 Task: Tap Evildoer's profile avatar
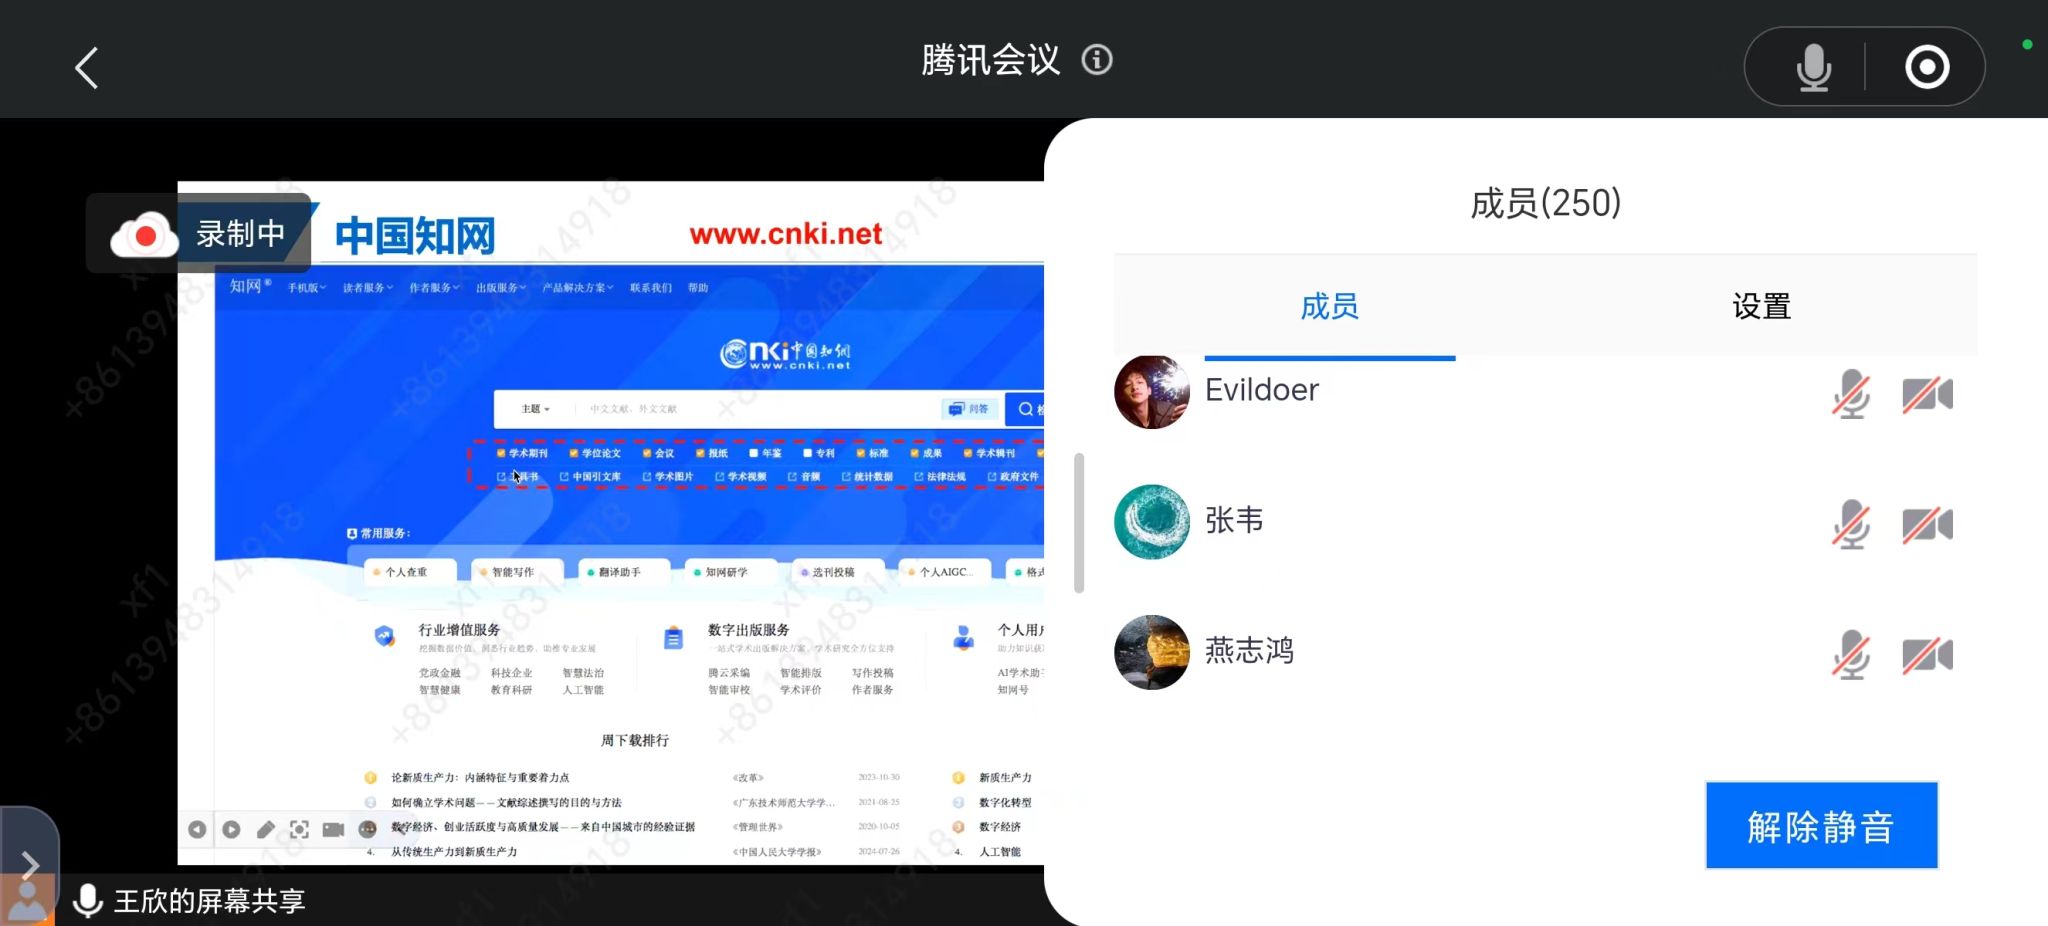coord(1152,392)
